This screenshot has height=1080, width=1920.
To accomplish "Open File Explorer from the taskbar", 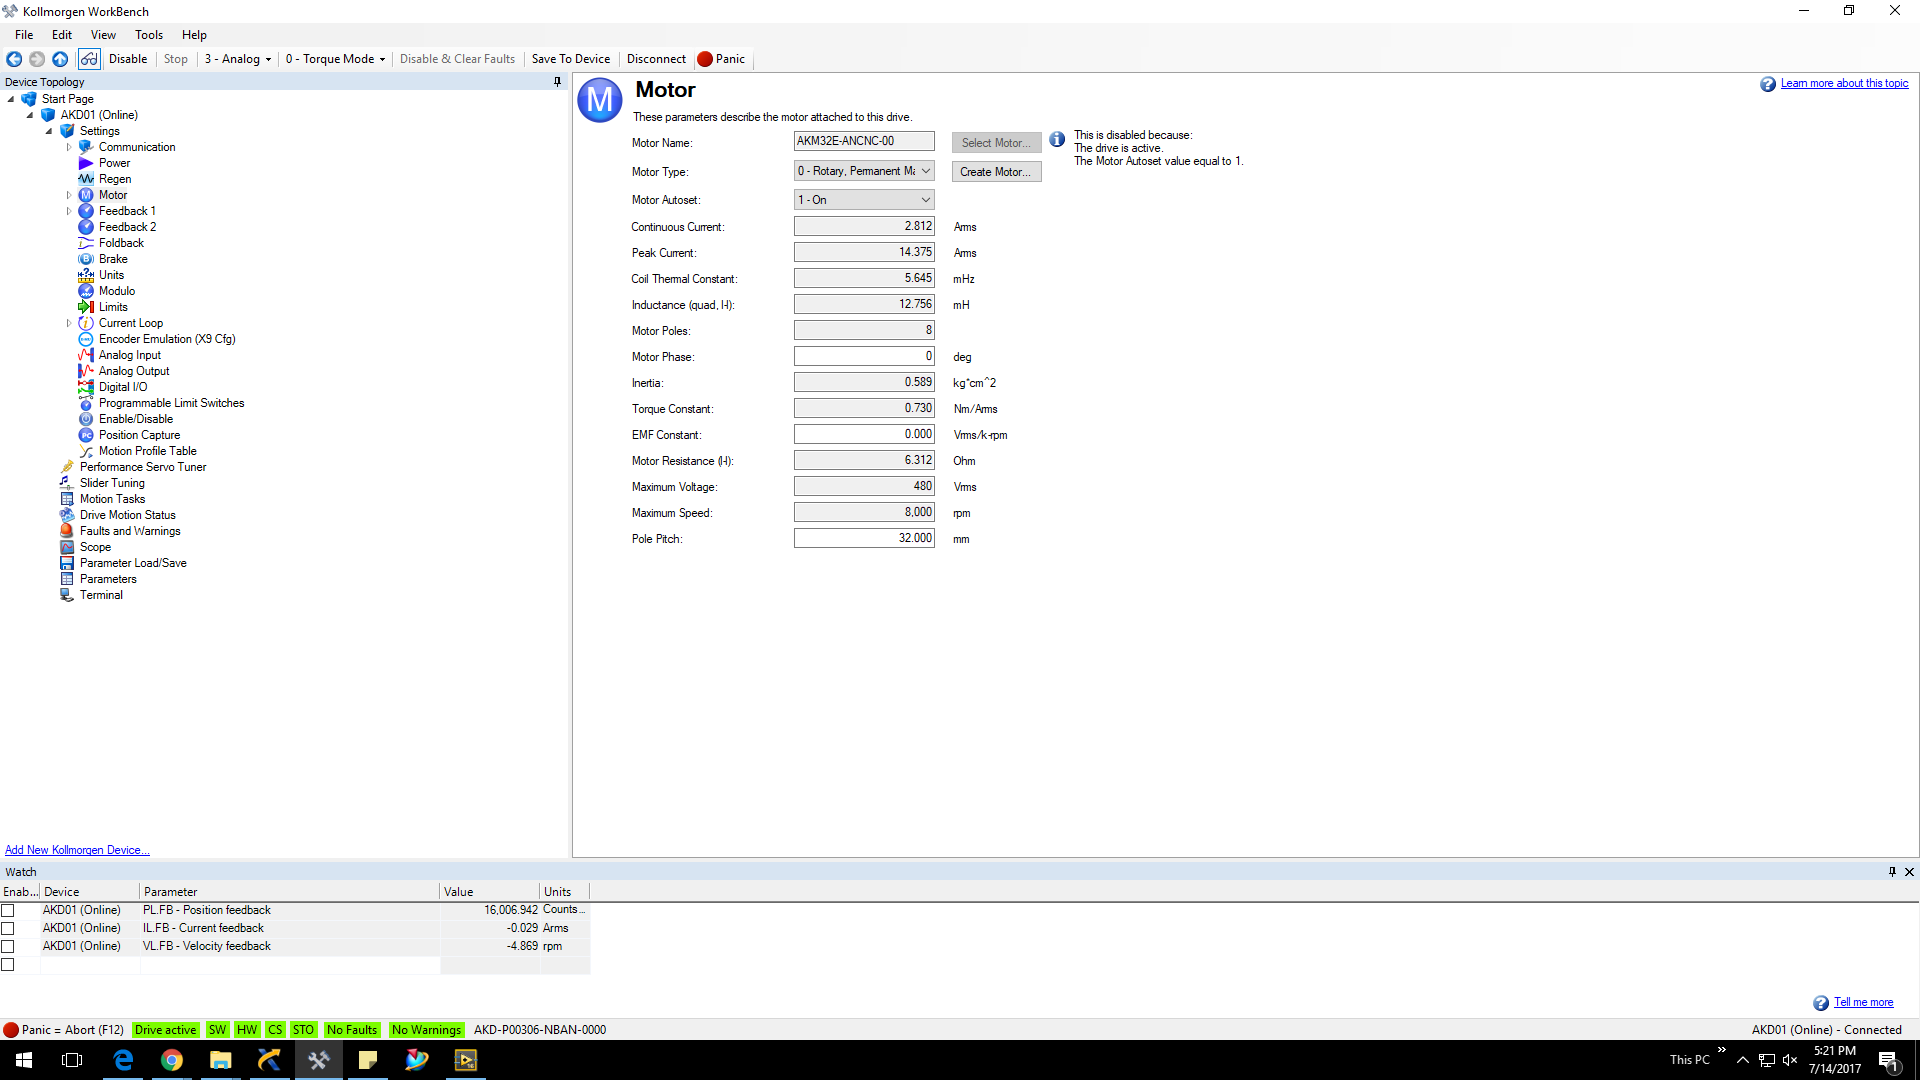I will tap(221, 1060).
